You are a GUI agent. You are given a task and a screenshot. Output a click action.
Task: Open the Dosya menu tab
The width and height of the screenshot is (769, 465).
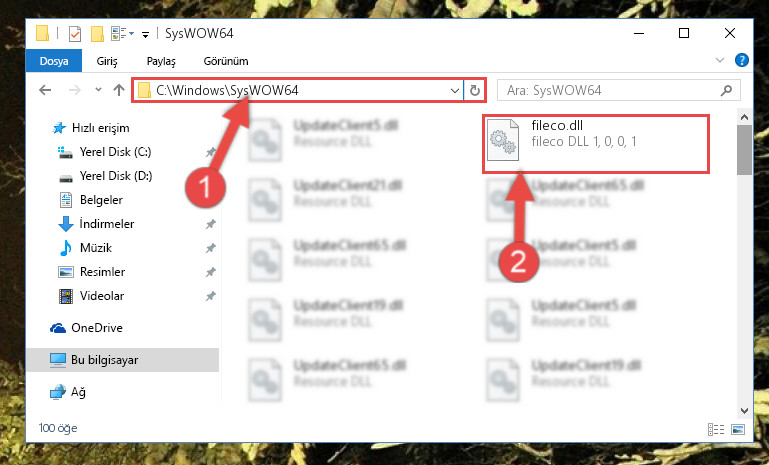tap(54, 61)
